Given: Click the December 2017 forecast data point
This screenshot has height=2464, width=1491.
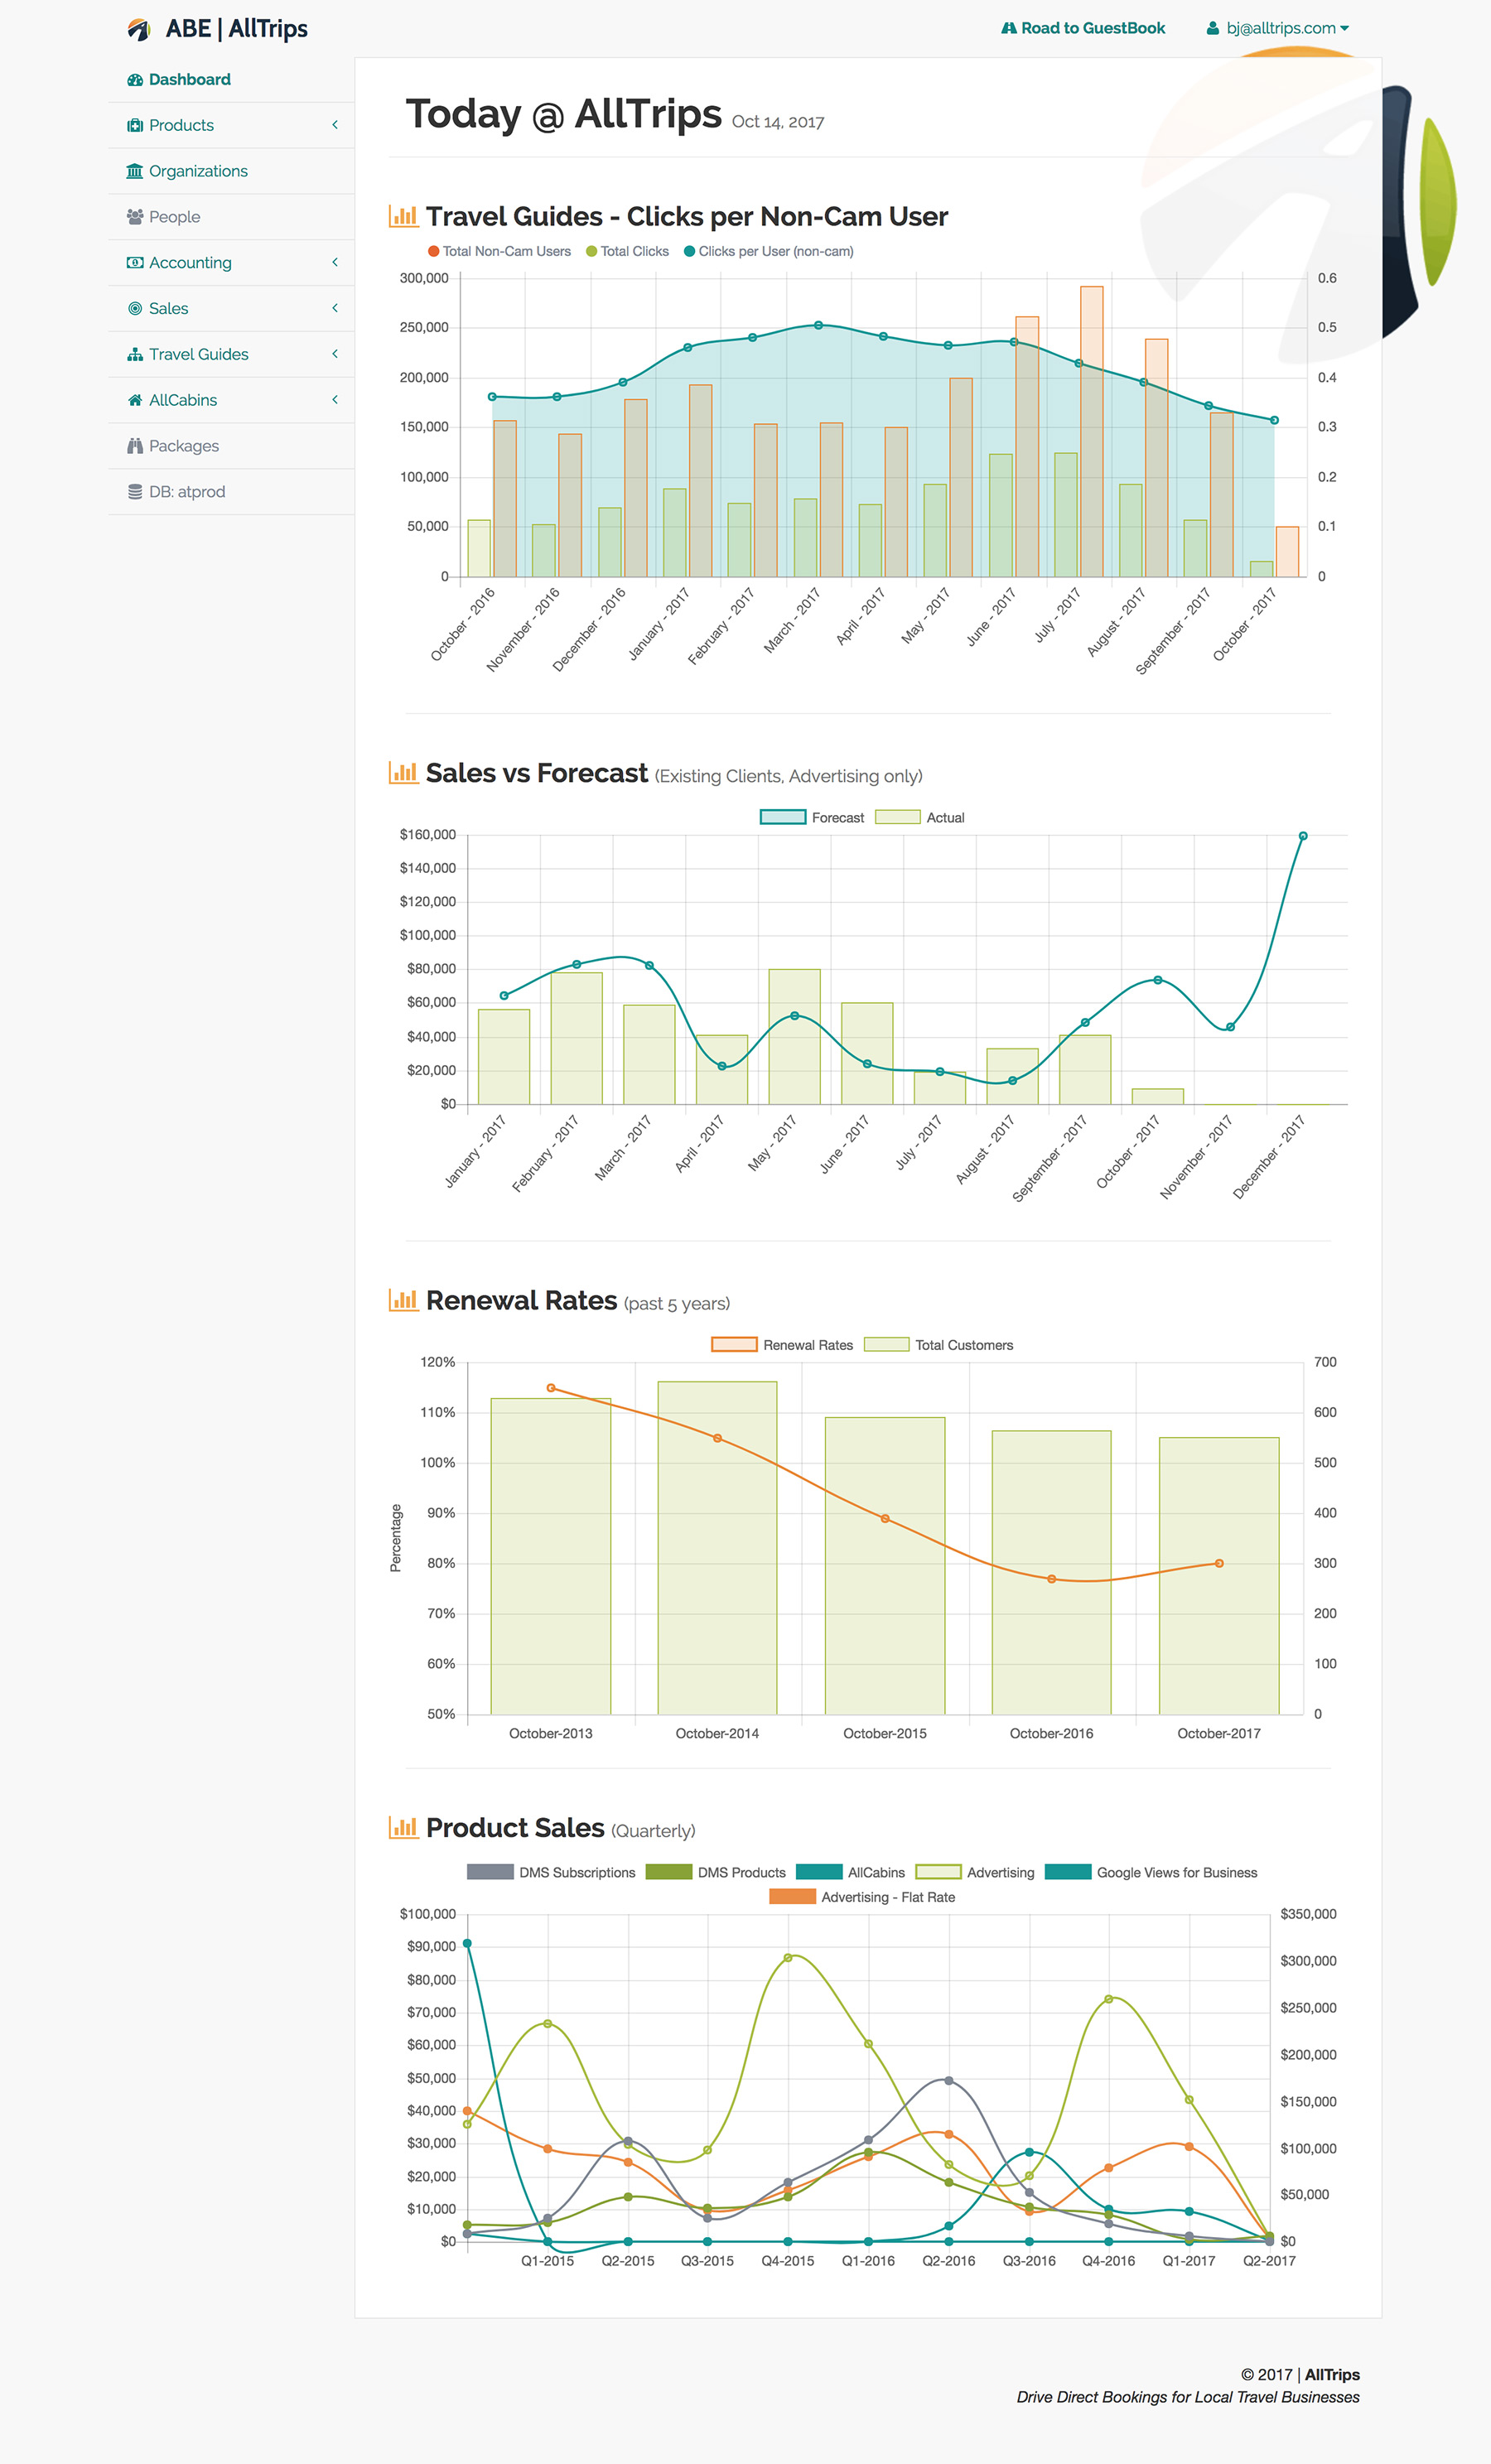Looking at the screenshot, I should coord(1302,836).
